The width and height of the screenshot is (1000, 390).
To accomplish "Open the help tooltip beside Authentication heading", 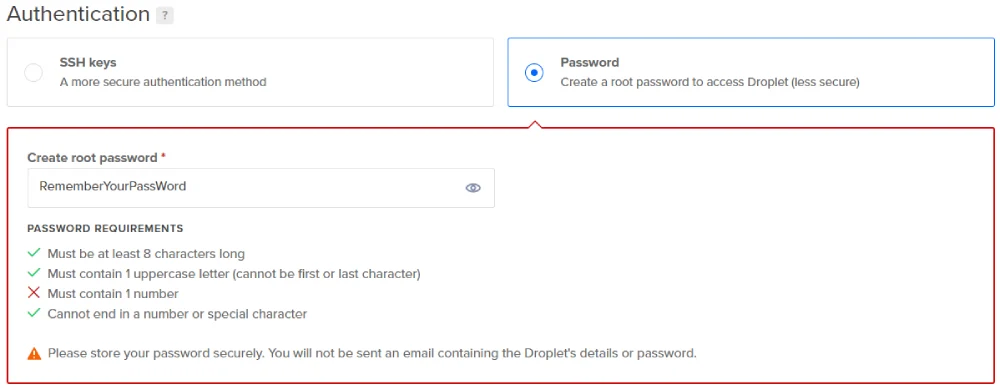I will (165, 16).
